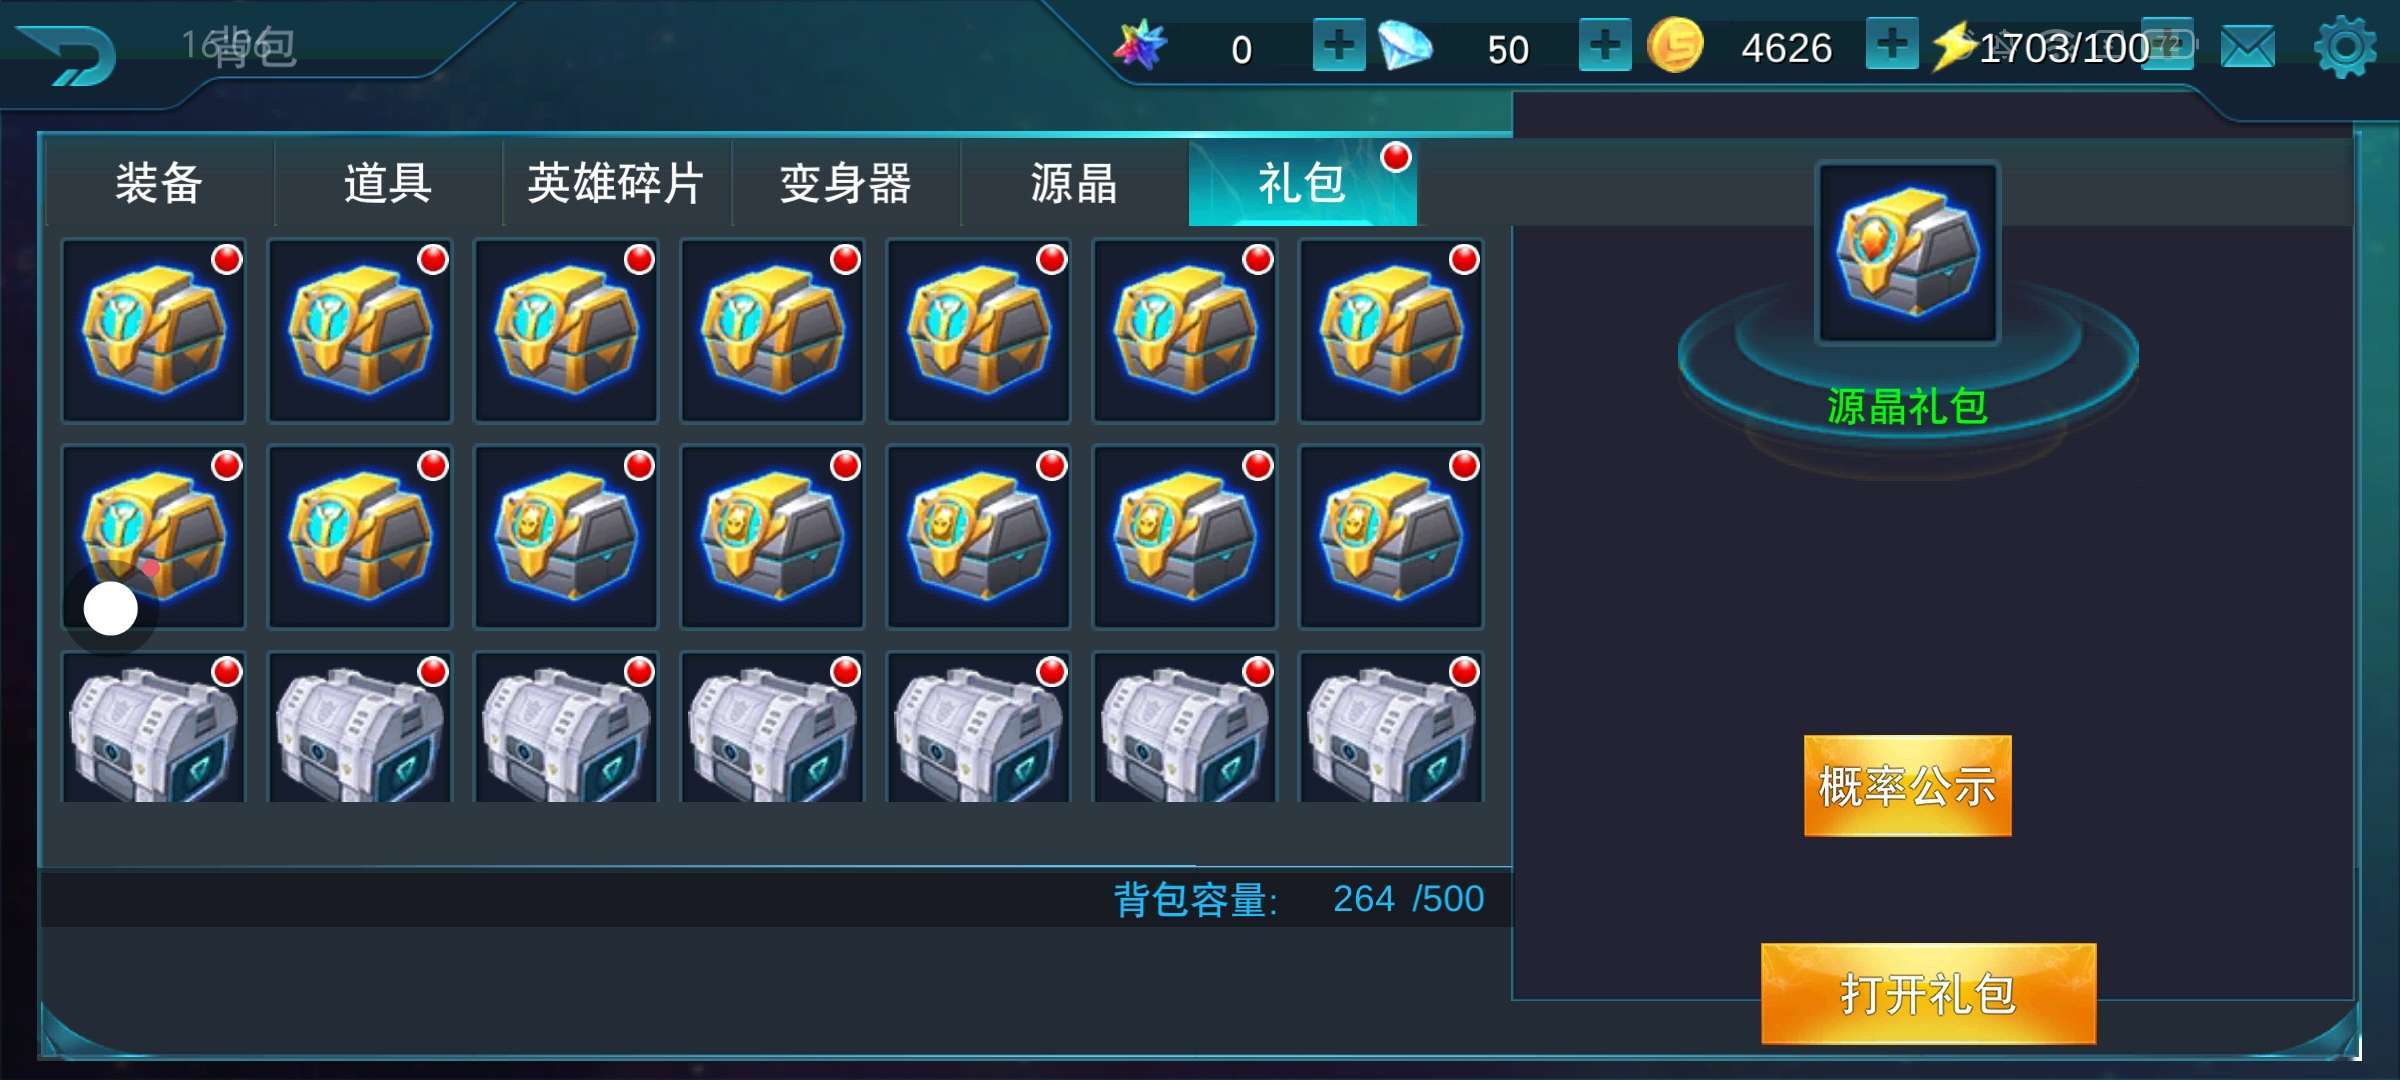Tap the white floating assistive dot
Image resolution: width=2400 pixels, height=1080 pixels.
tap(110, 608)
